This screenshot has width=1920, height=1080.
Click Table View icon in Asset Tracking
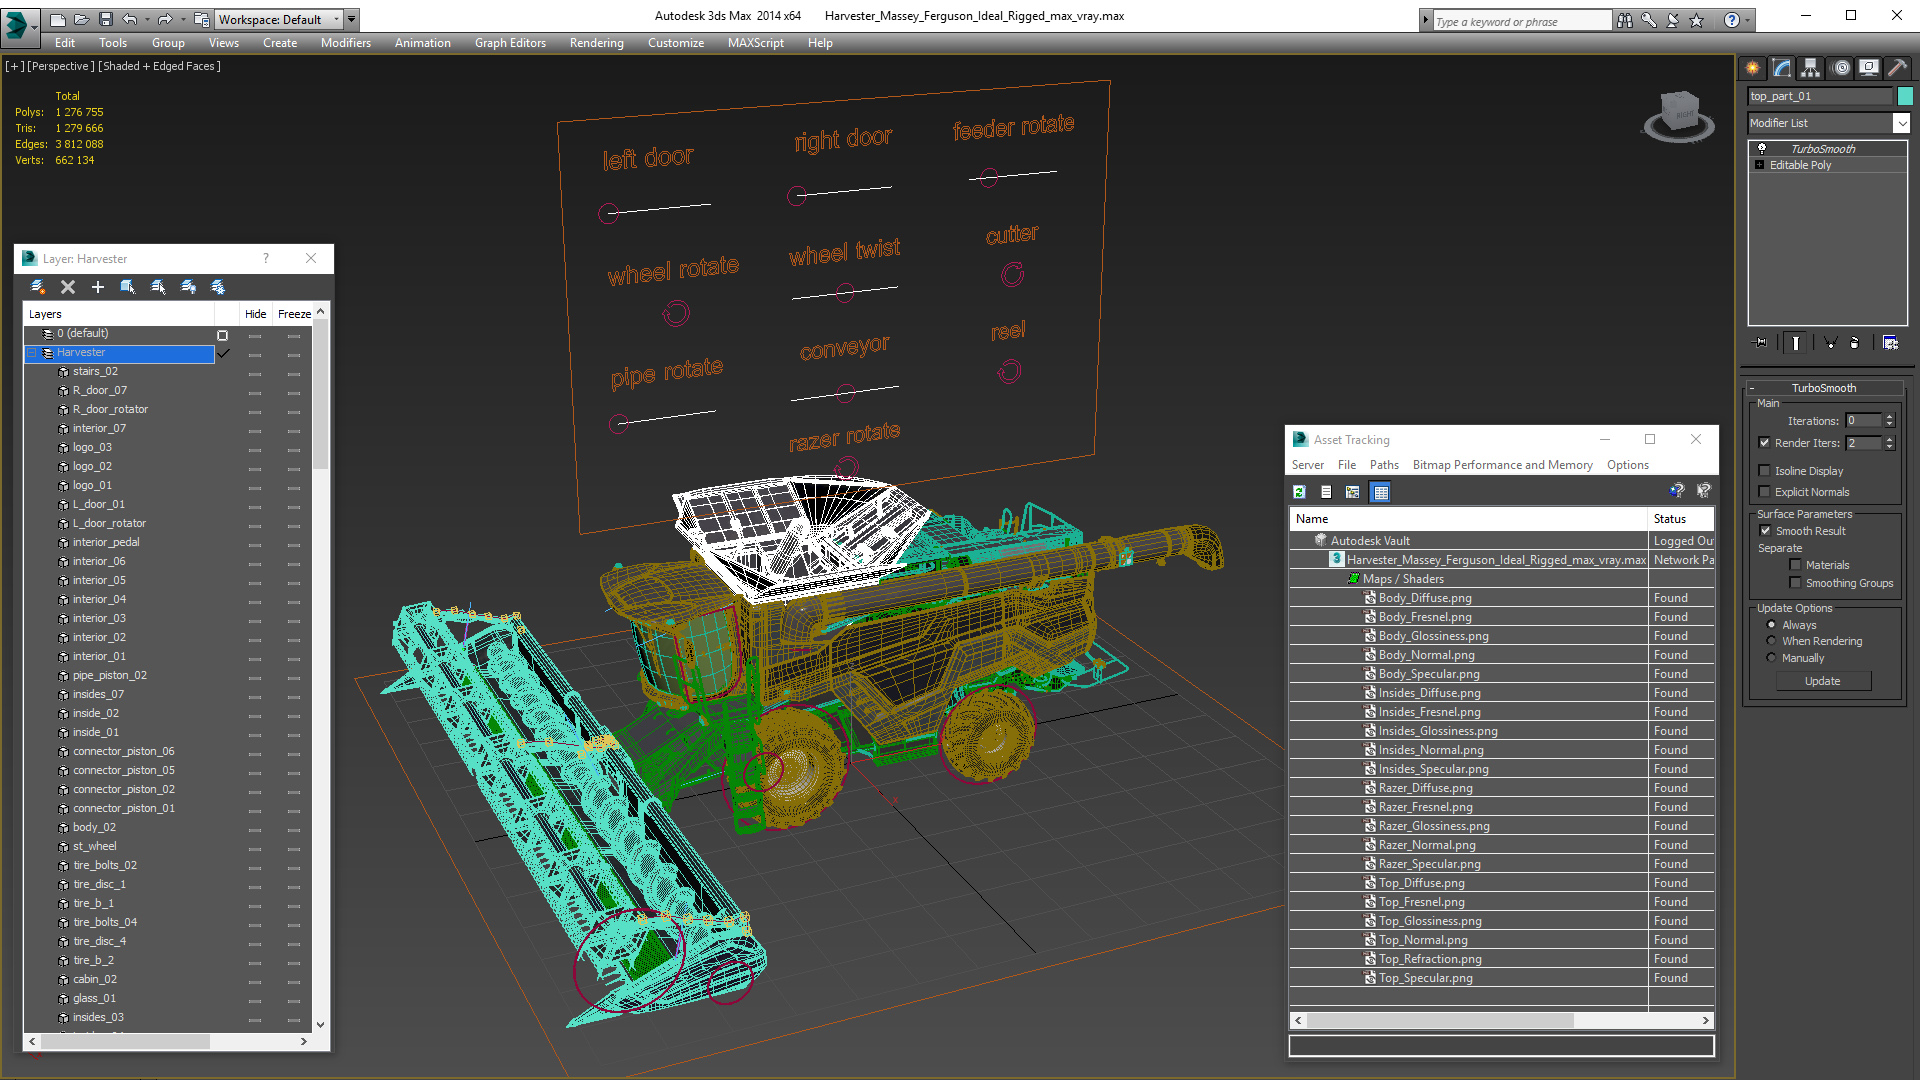pos(1380,492)
